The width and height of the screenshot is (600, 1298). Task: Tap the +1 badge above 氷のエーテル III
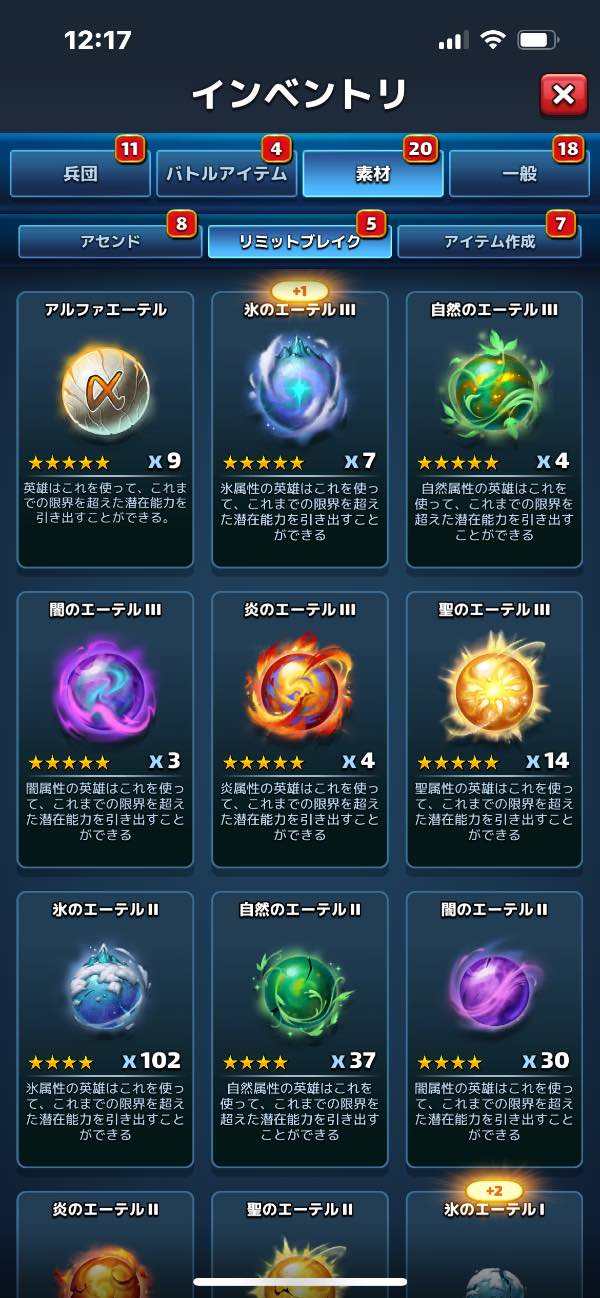pyautogui.click(x=299, y=290)
